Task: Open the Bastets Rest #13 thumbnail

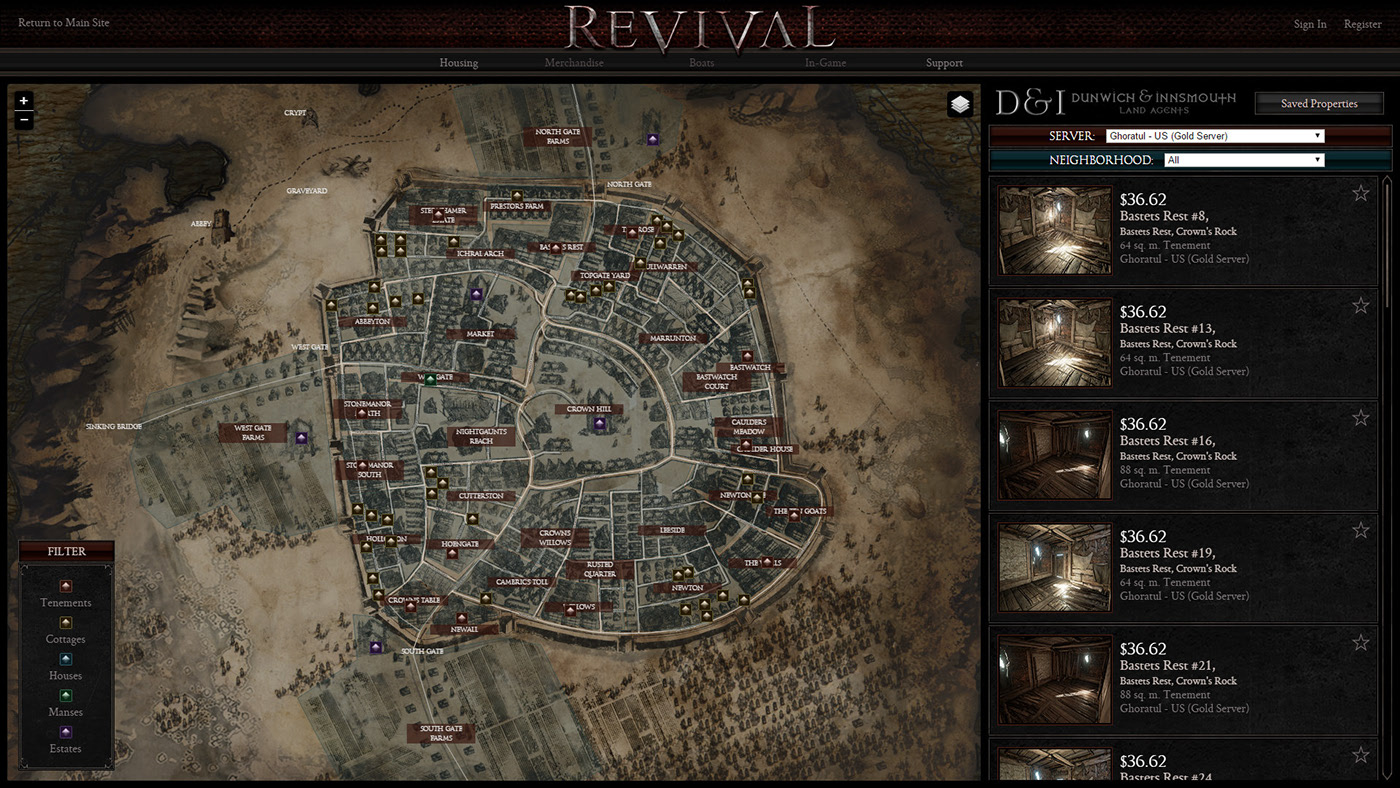Action: click(x=1055, y=343)
